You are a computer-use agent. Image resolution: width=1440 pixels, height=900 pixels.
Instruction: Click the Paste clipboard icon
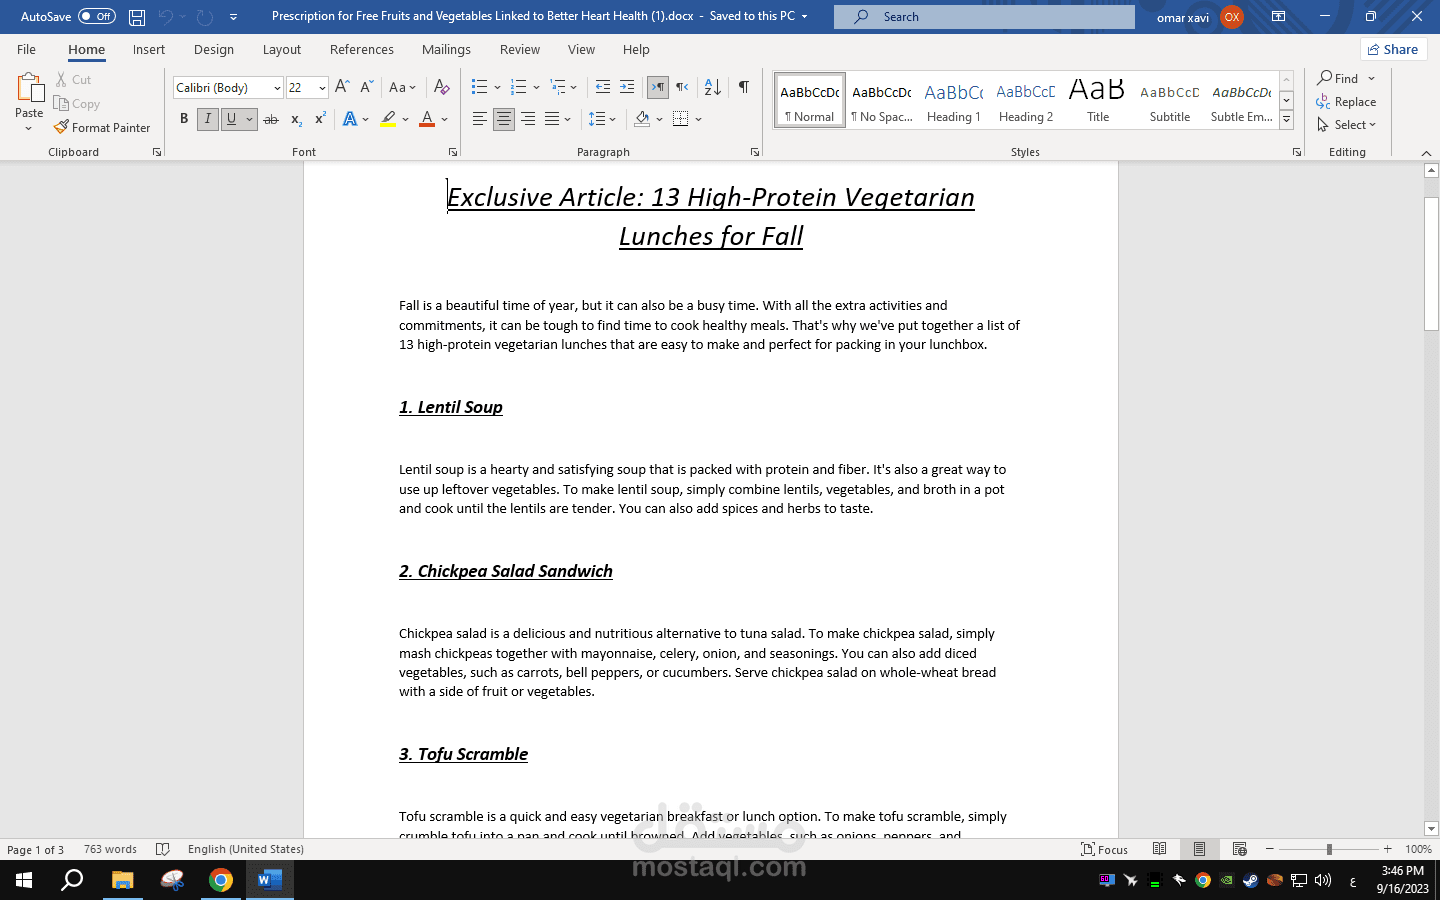tap(30, 88)
